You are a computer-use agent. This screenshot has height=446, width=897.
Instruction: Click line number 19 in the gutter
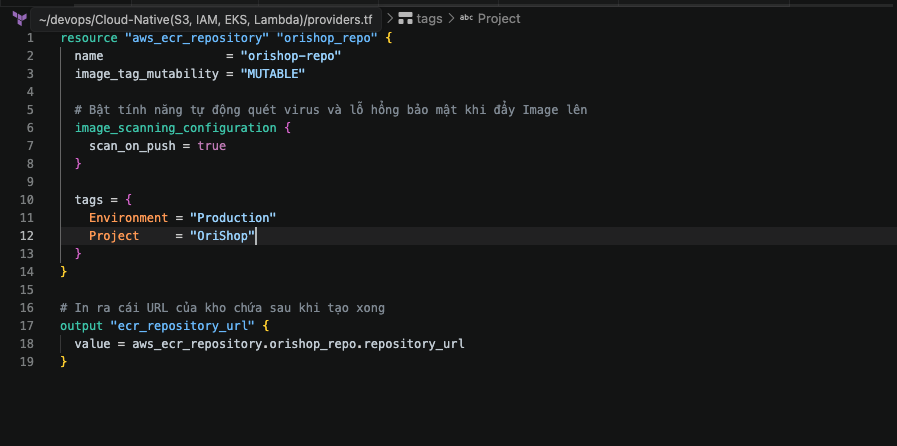27,362
